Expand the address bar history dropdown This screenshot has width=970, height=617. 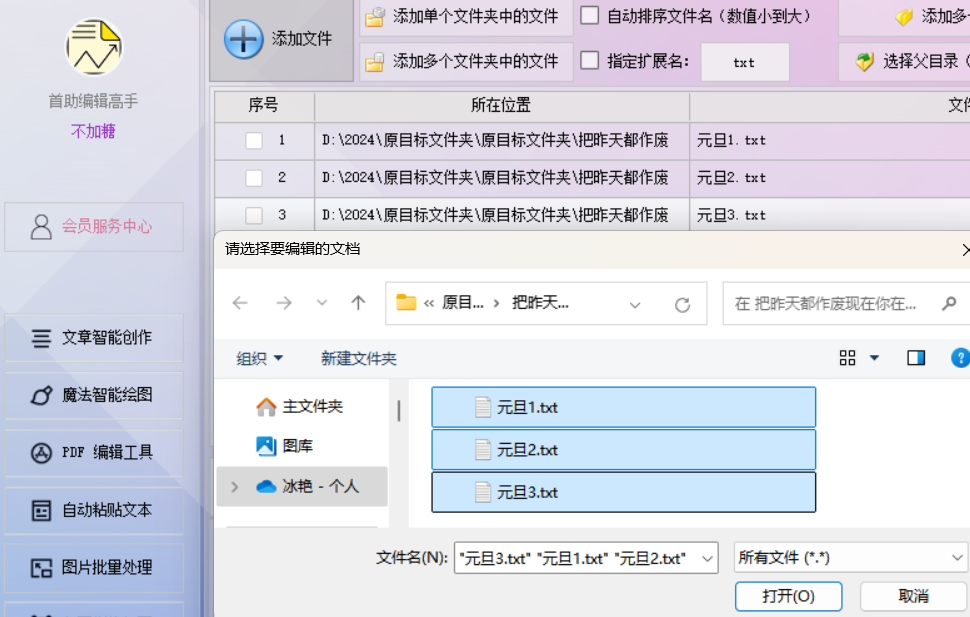pyautogui.click(x=635, y=304)
